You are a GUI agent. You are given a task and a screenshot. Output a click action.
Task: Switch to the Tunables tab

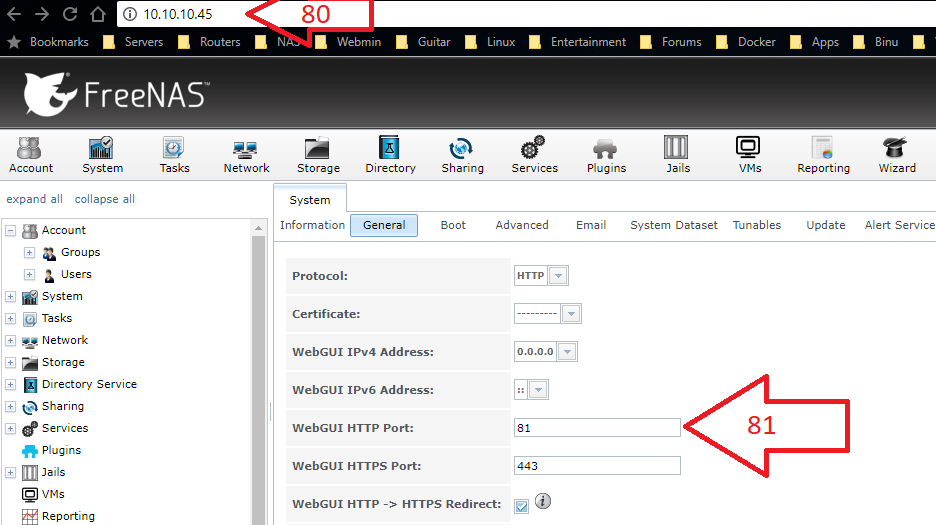coord(757,225)
